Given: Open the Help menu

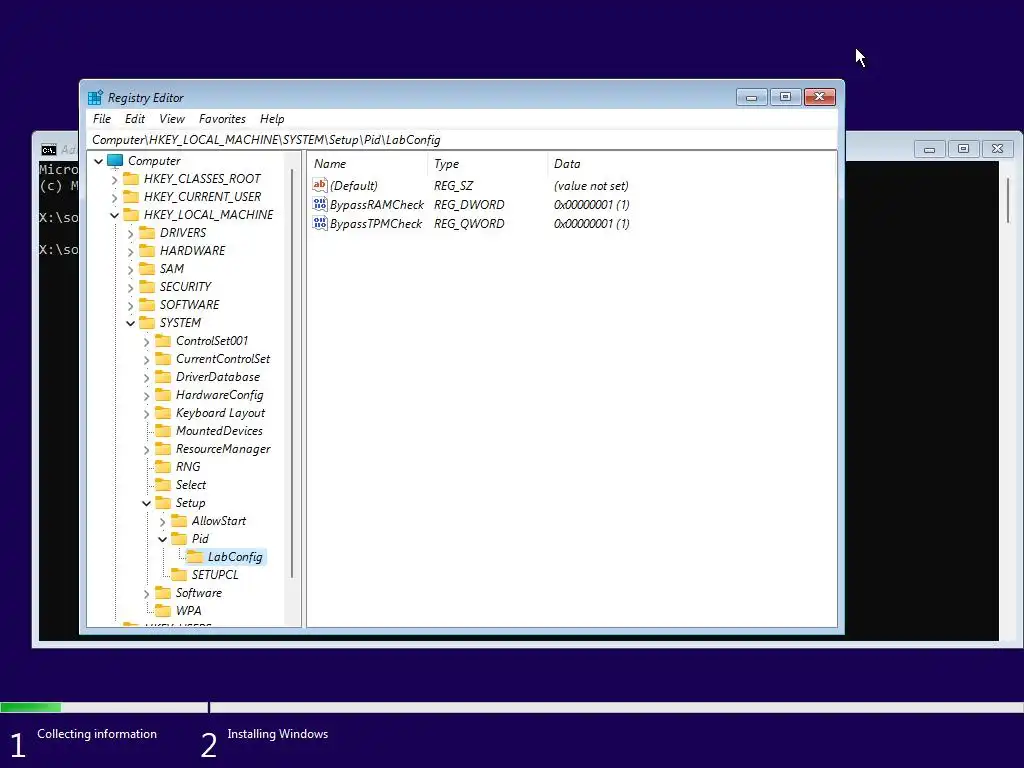Looking at the screenshot, I should click(x=272, y=119).
